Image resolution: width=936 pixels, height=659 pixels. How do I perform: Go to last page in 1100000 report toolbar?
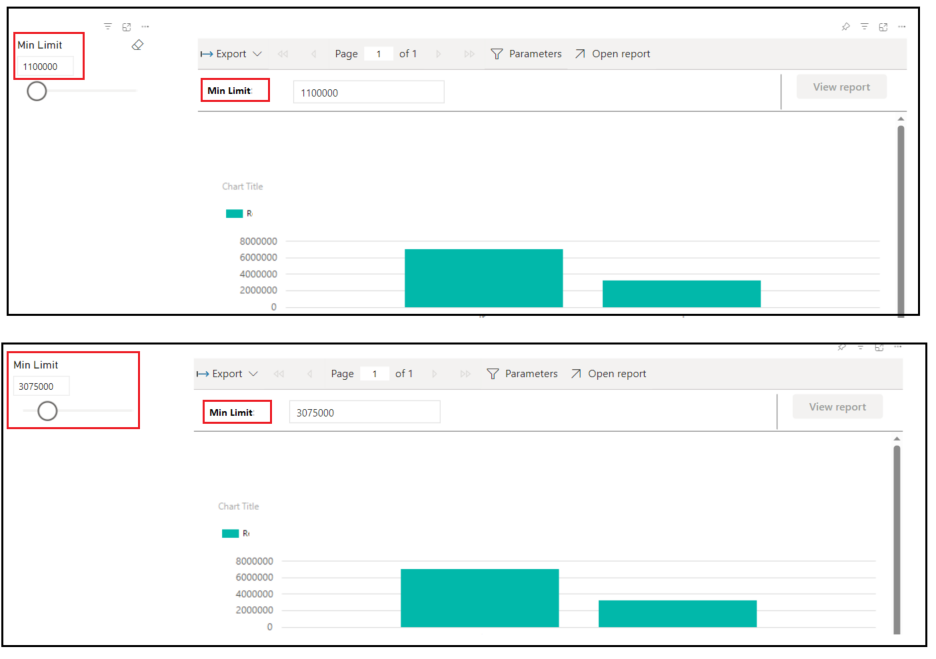click(469, 54)
